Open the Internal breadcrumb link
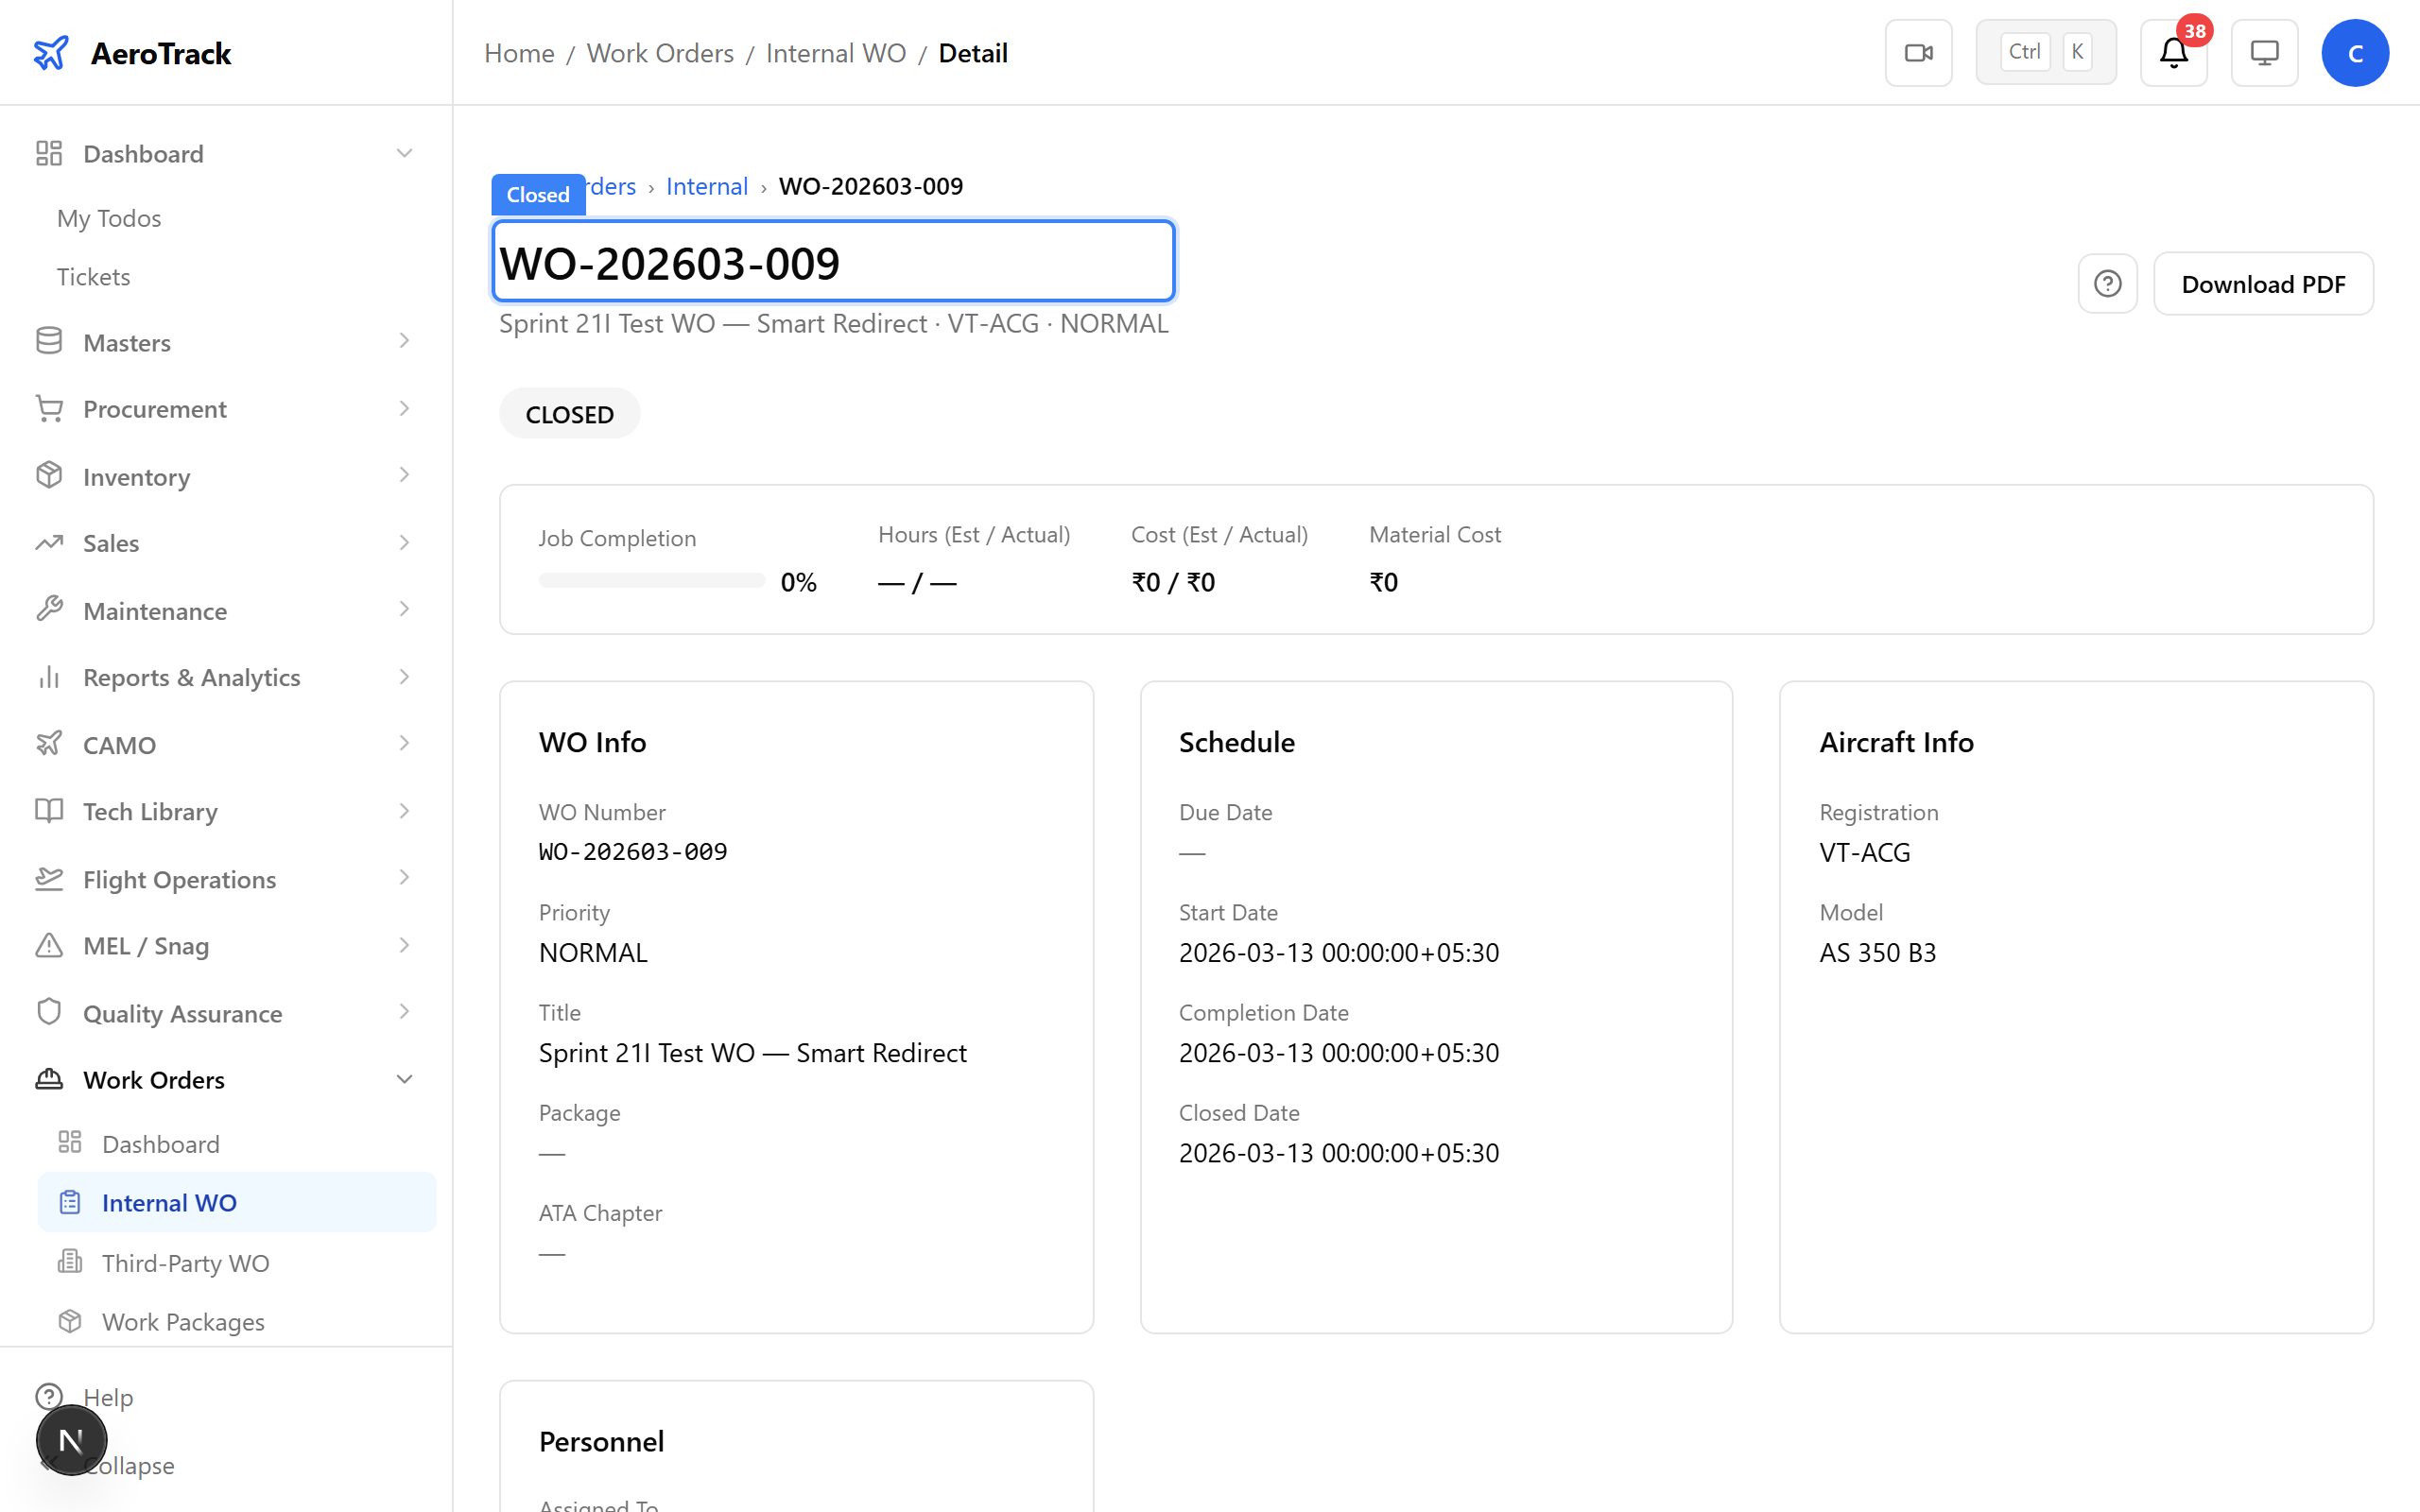The height and width of the screenshot is (1512, 2420). coord(707,186)
